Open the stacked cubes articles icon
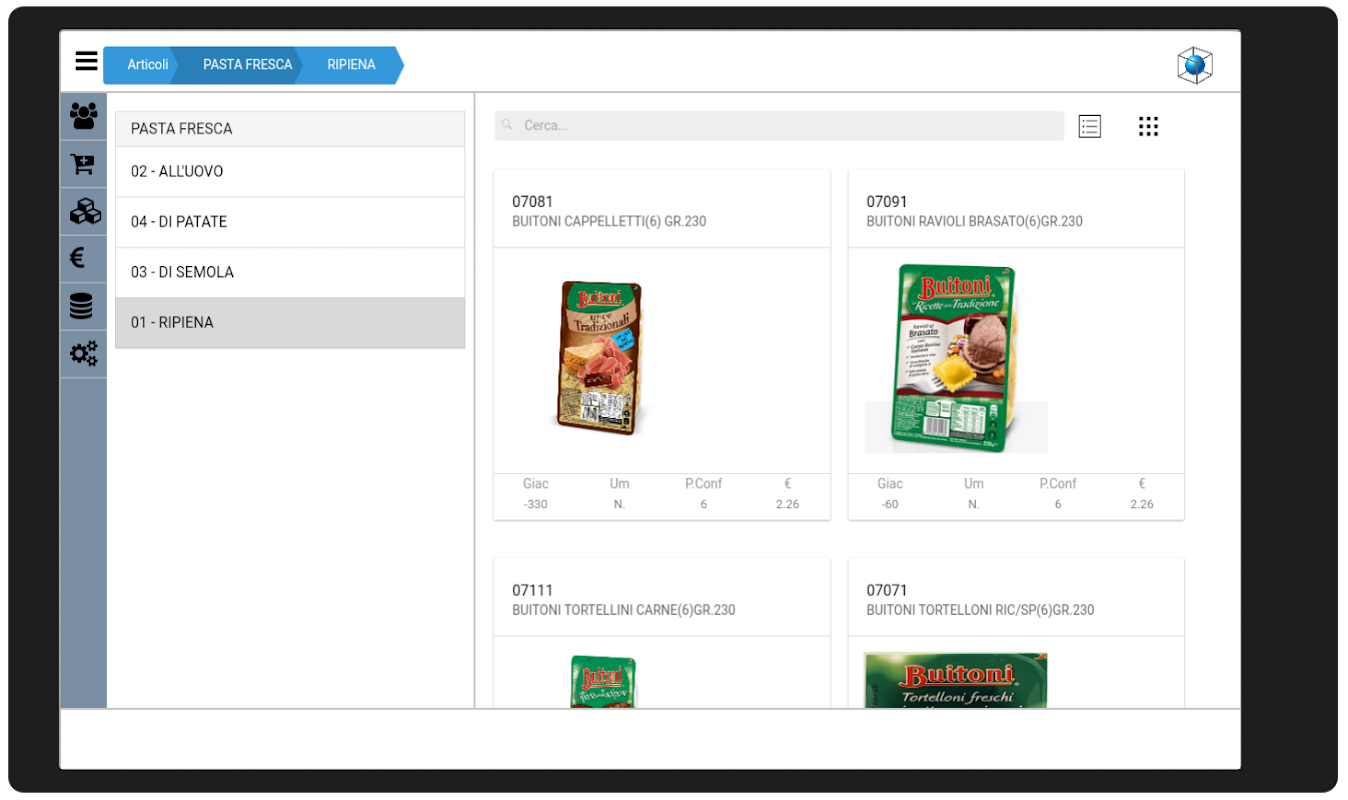1348x800 pixels. (x=84, y=211)
